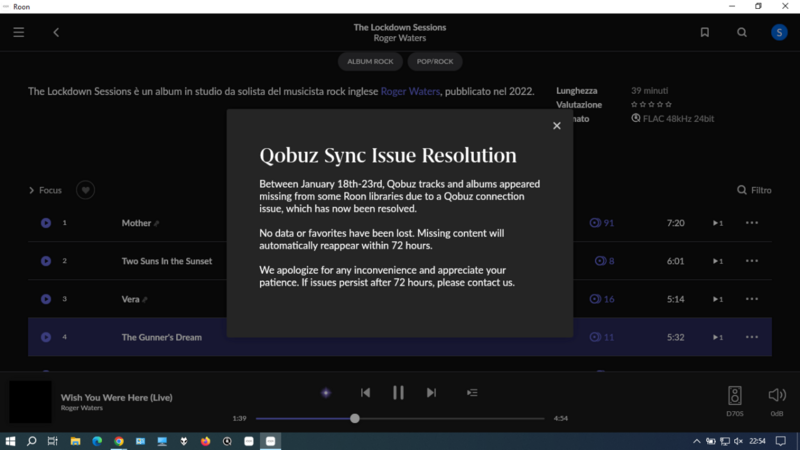The height and width of the screenshot is (450, 800).
Task: Open the user profile avatar S
Action: tap(778, 32)
